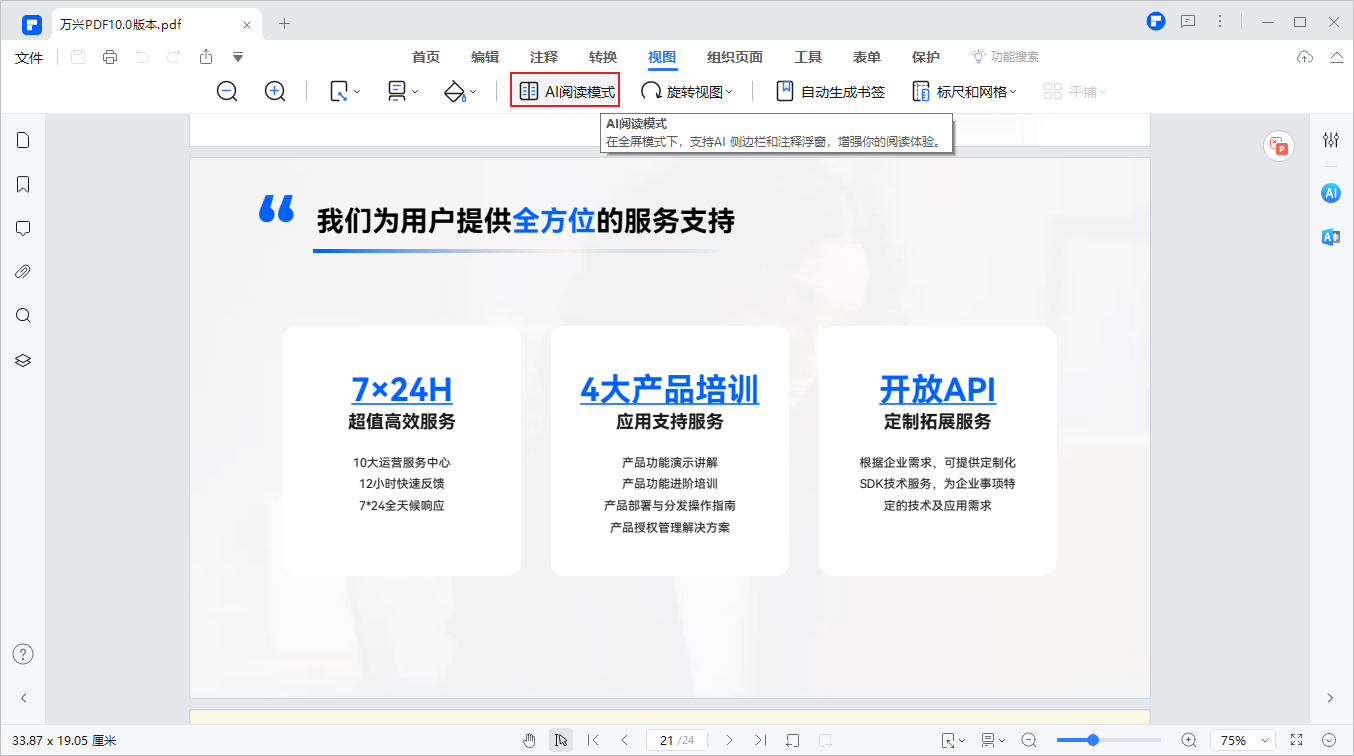Open the attachments paperclip panel
Screen dimensions: 1354x756
tap(23, 272)
